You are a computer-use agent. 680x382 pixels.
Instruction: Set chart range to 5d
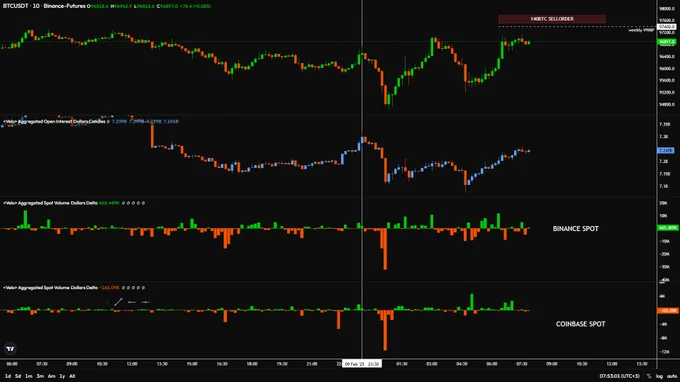pyautogui.click(x=18, y=376)
